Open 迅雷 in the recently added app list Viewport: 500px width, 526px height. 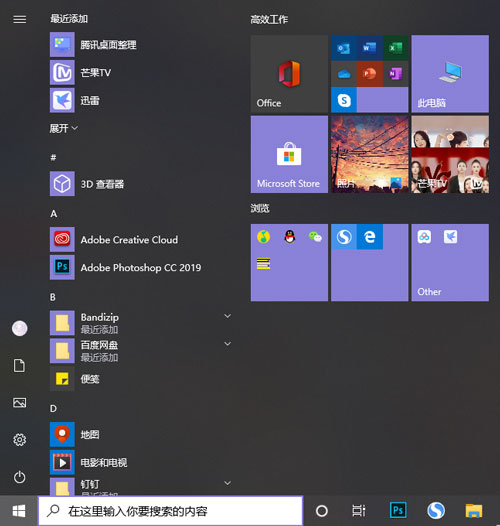(x=139, y=100)
